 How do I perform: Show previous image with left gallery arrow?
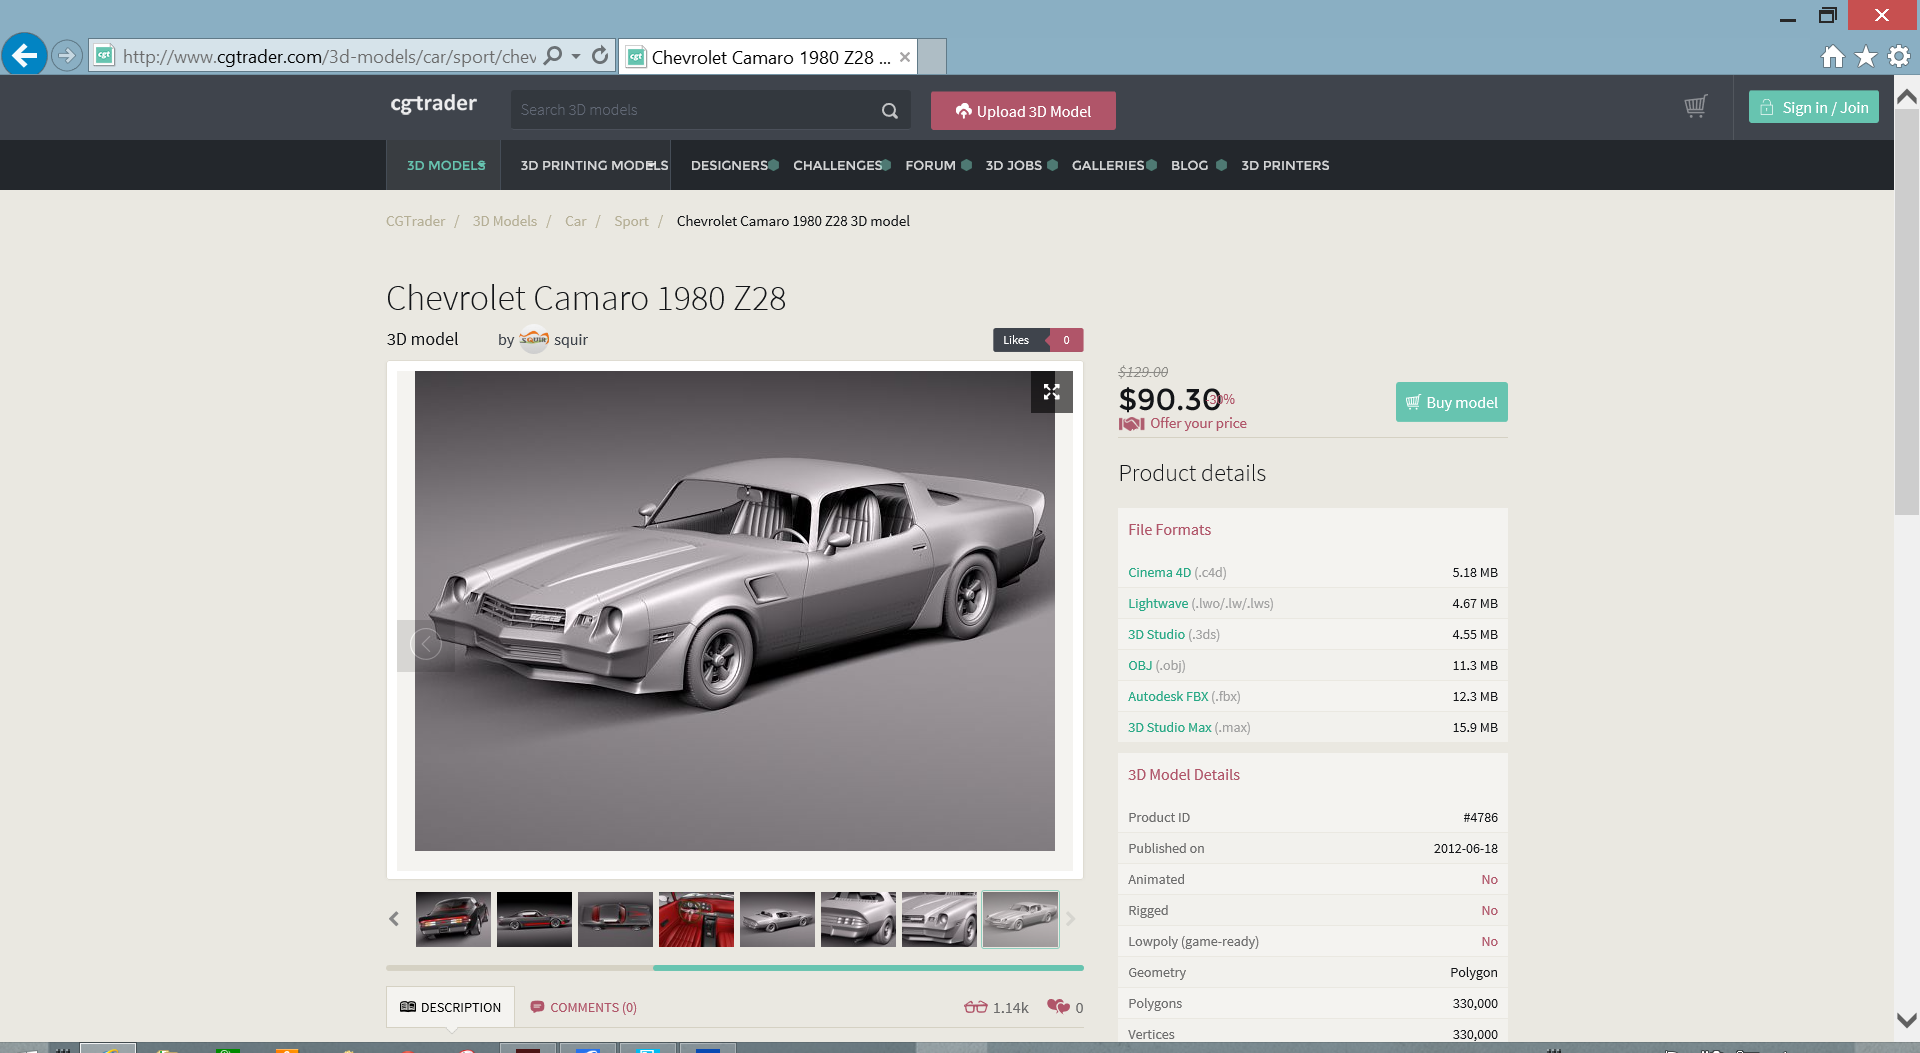426,645
